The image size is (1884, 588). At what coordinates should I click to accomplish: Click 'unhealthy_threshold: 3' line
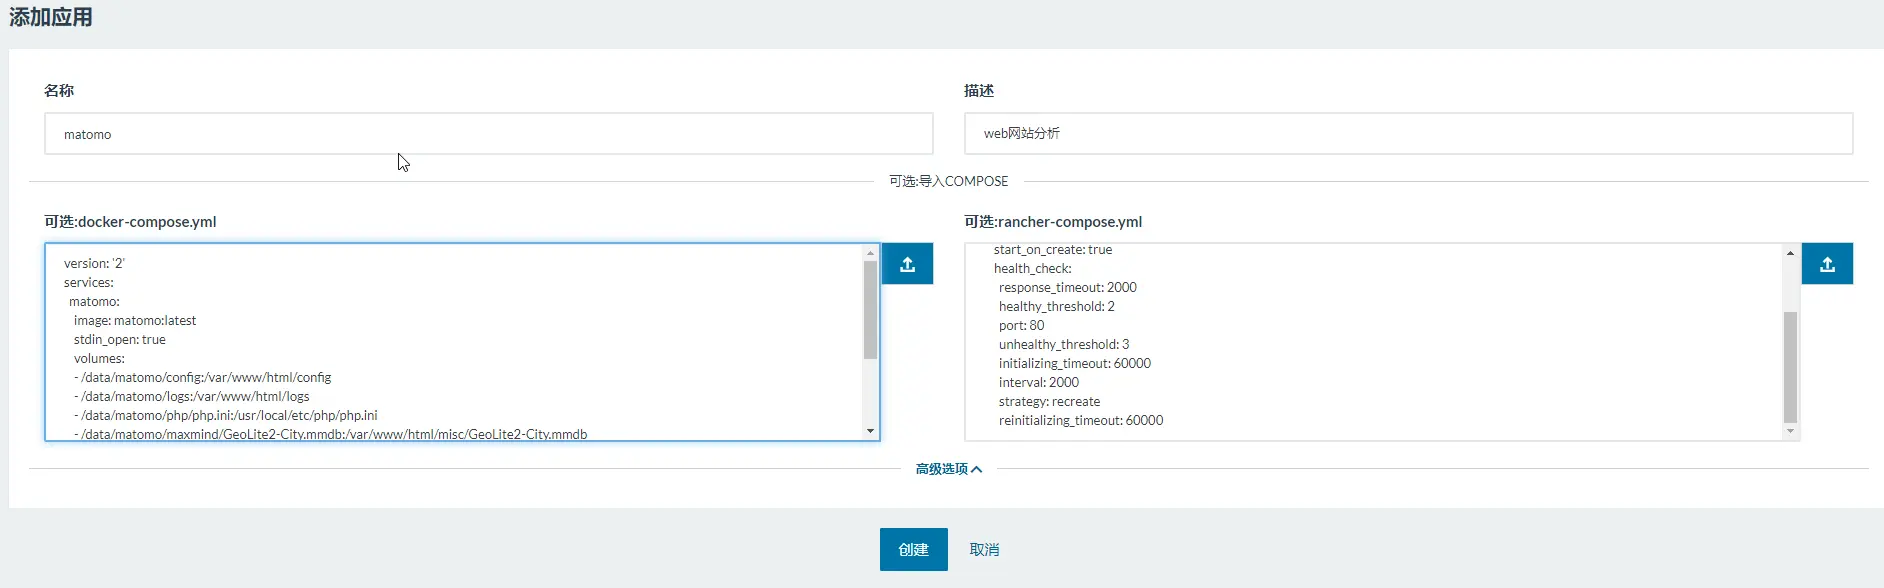(1063, 345)
